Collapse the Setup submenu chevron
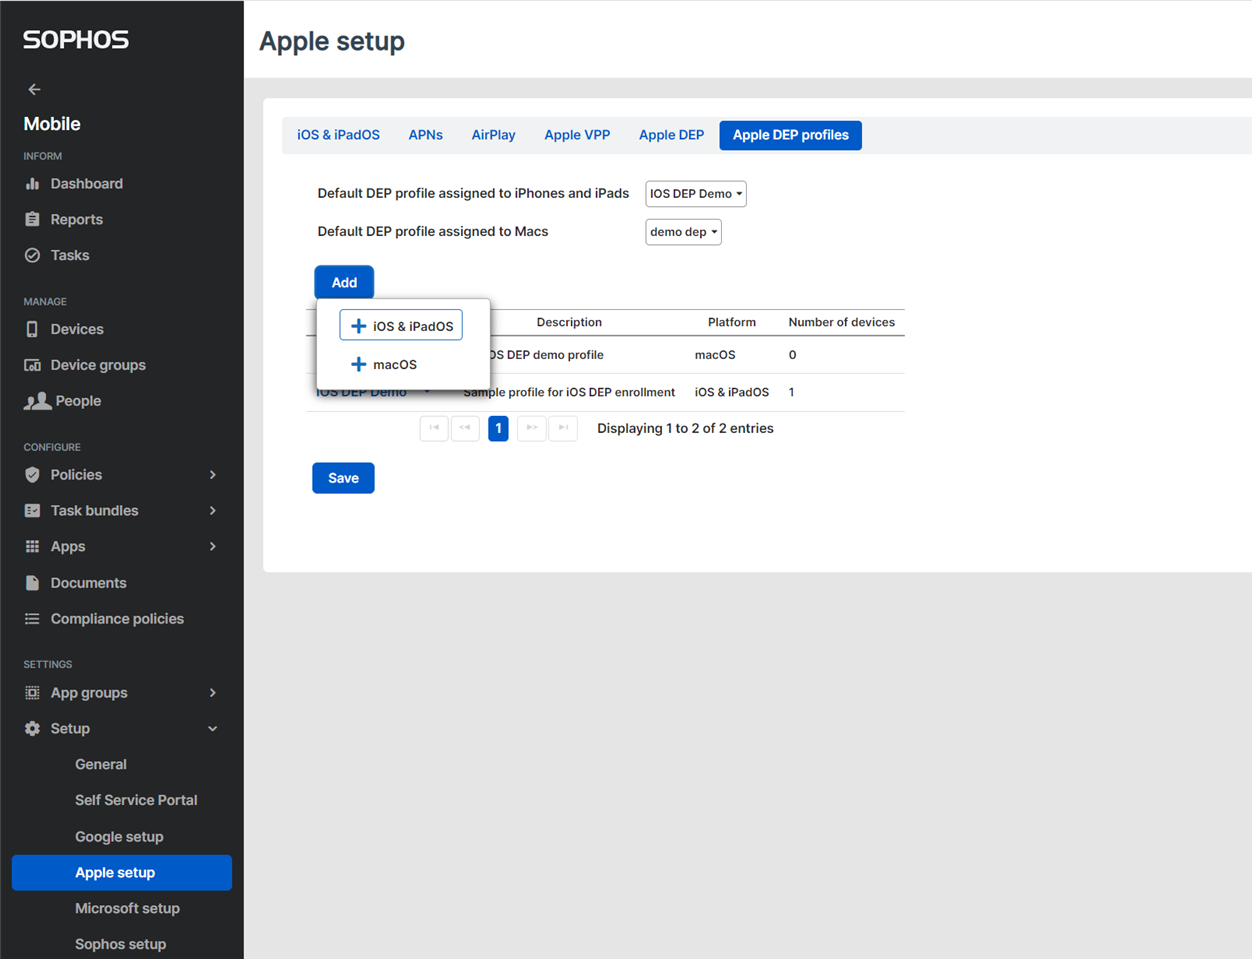 tap(213, 729)
